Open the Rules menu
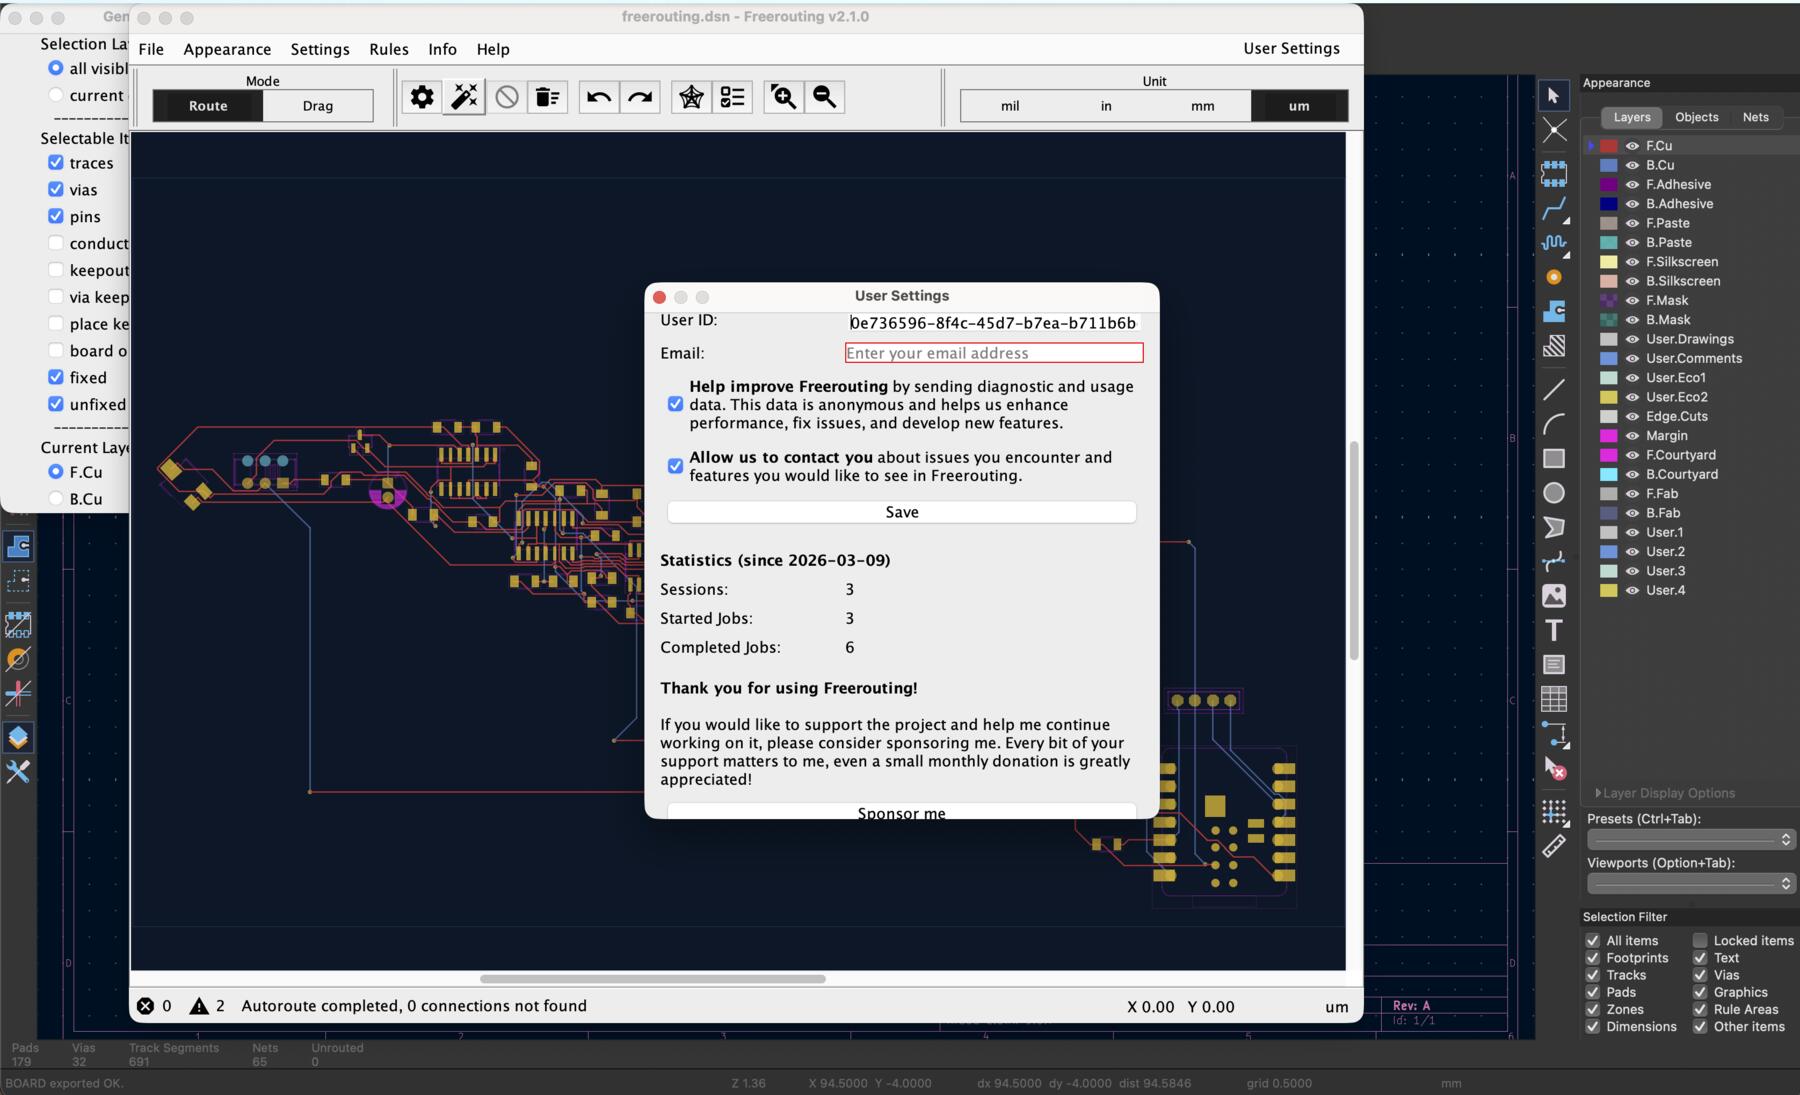1800x1095 pixels. [x=389, y=49]
